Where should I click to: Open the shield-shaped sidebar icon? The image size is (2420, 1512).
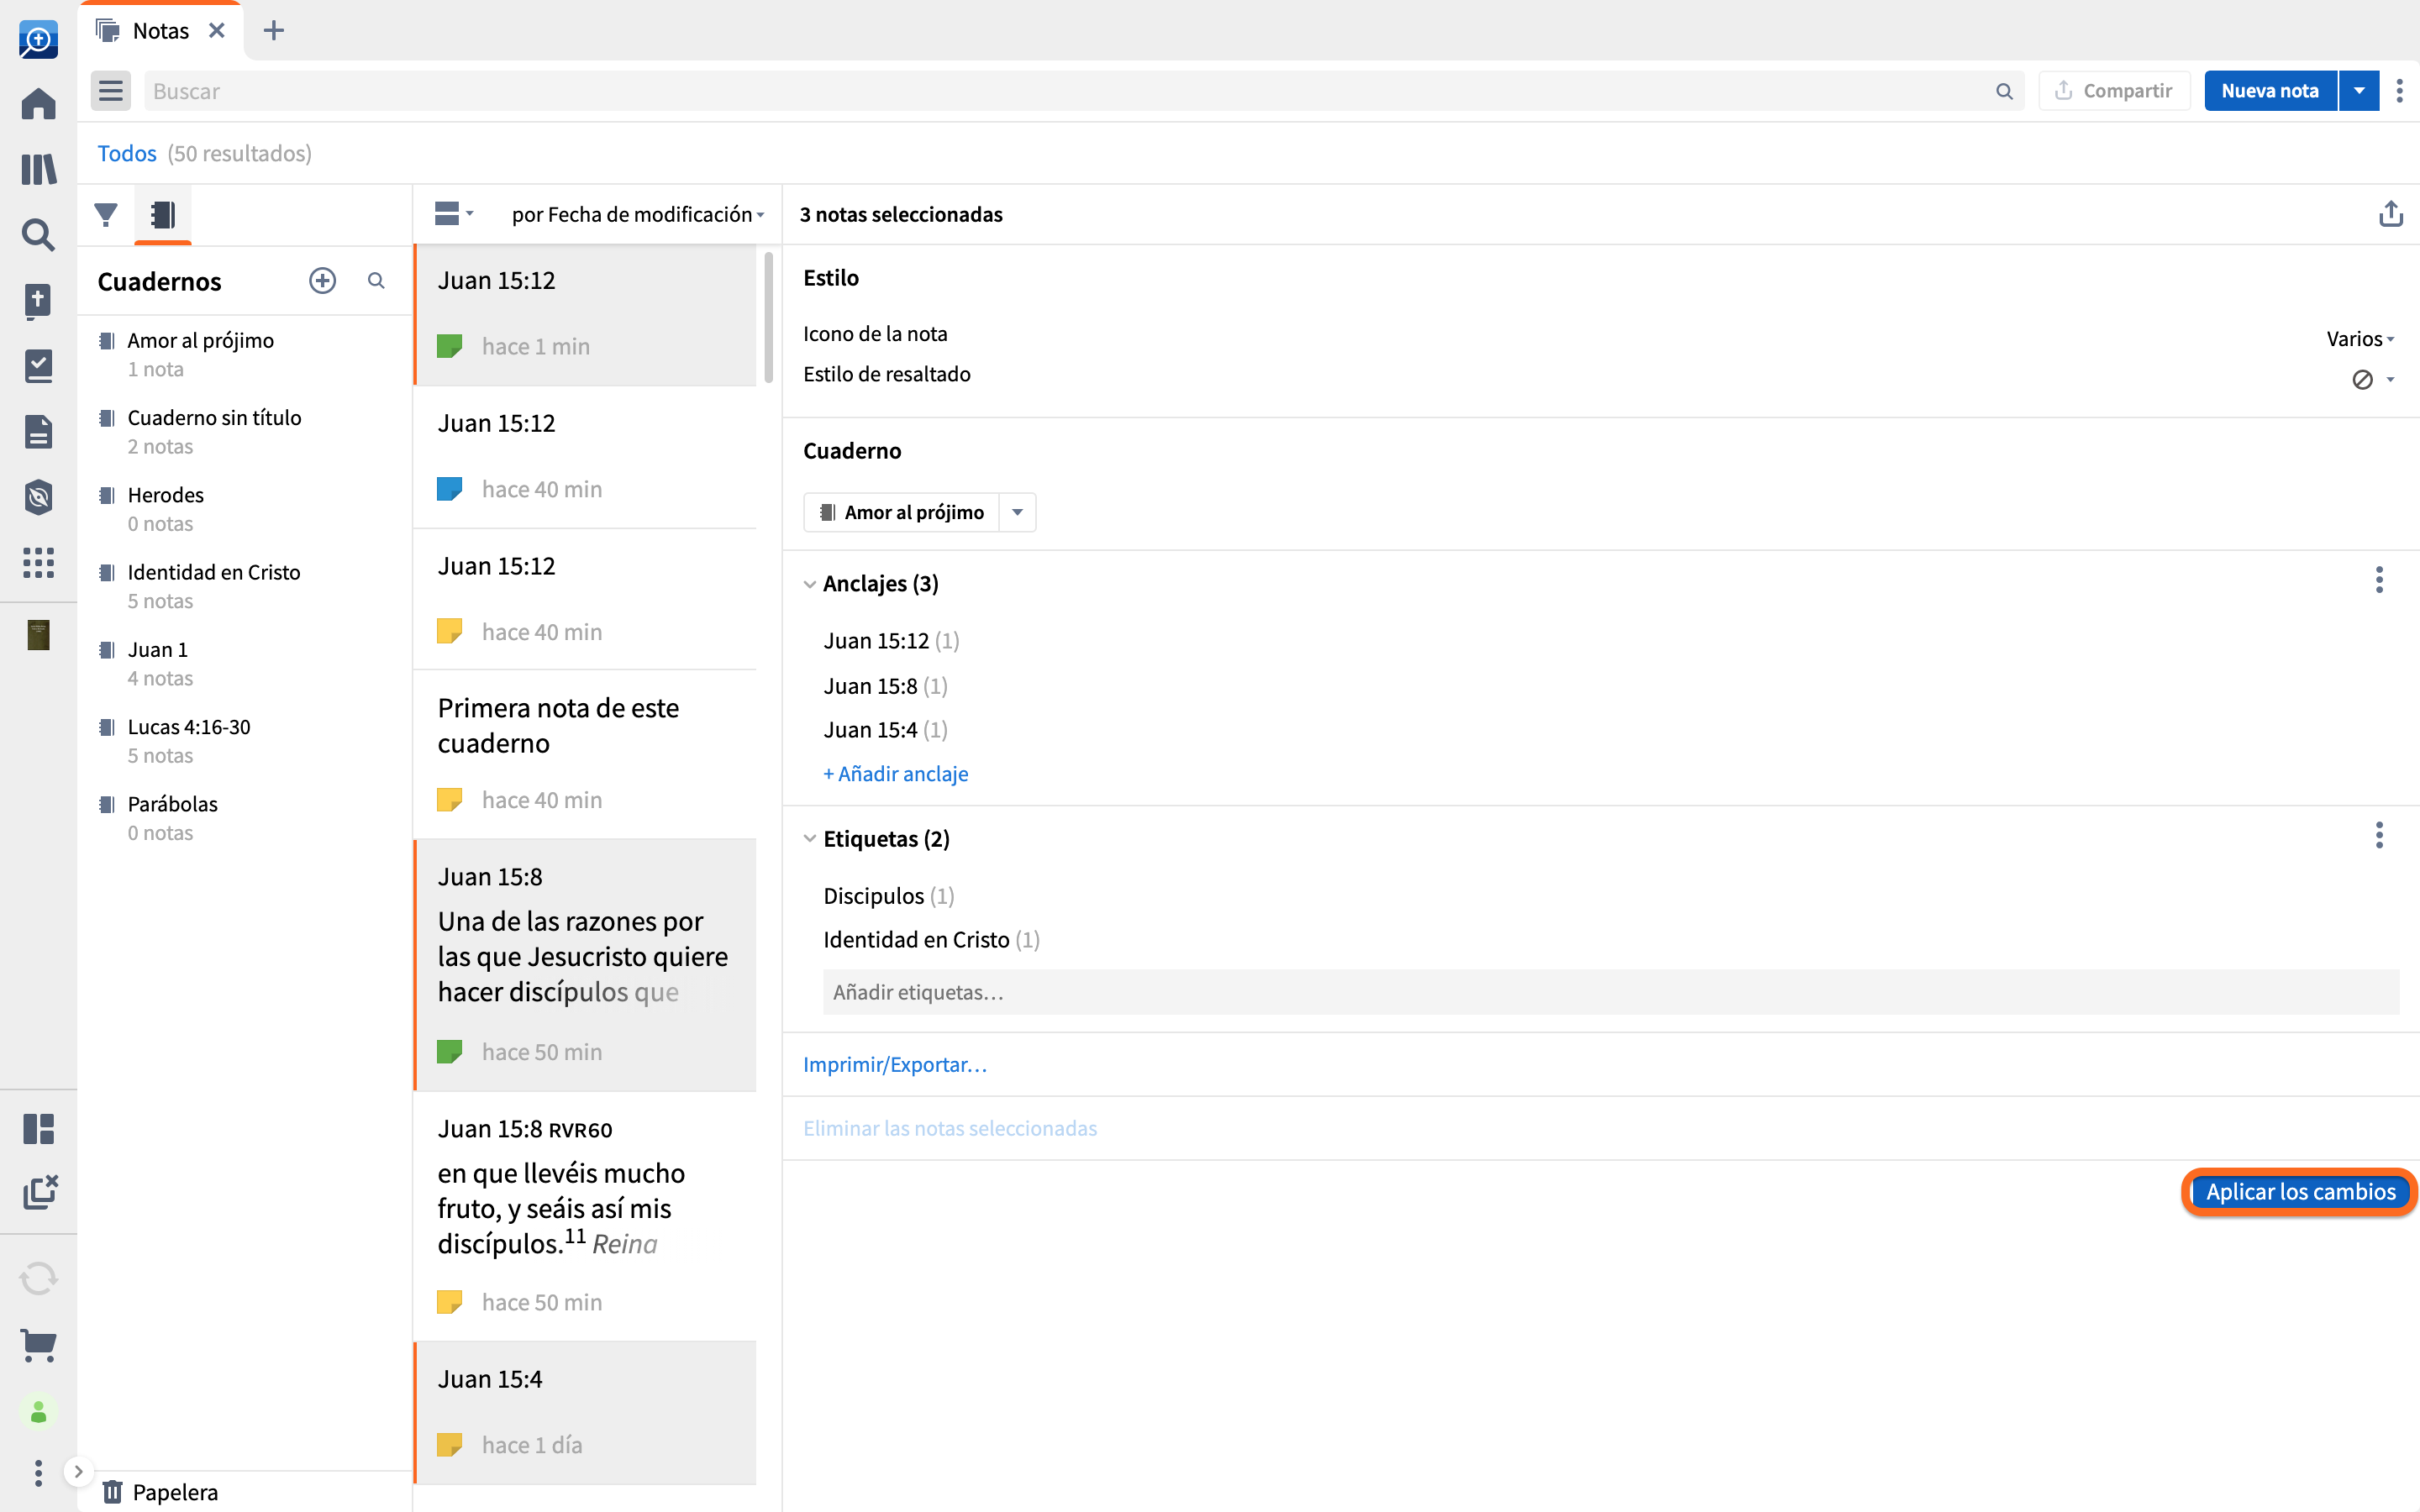(38, 497)
